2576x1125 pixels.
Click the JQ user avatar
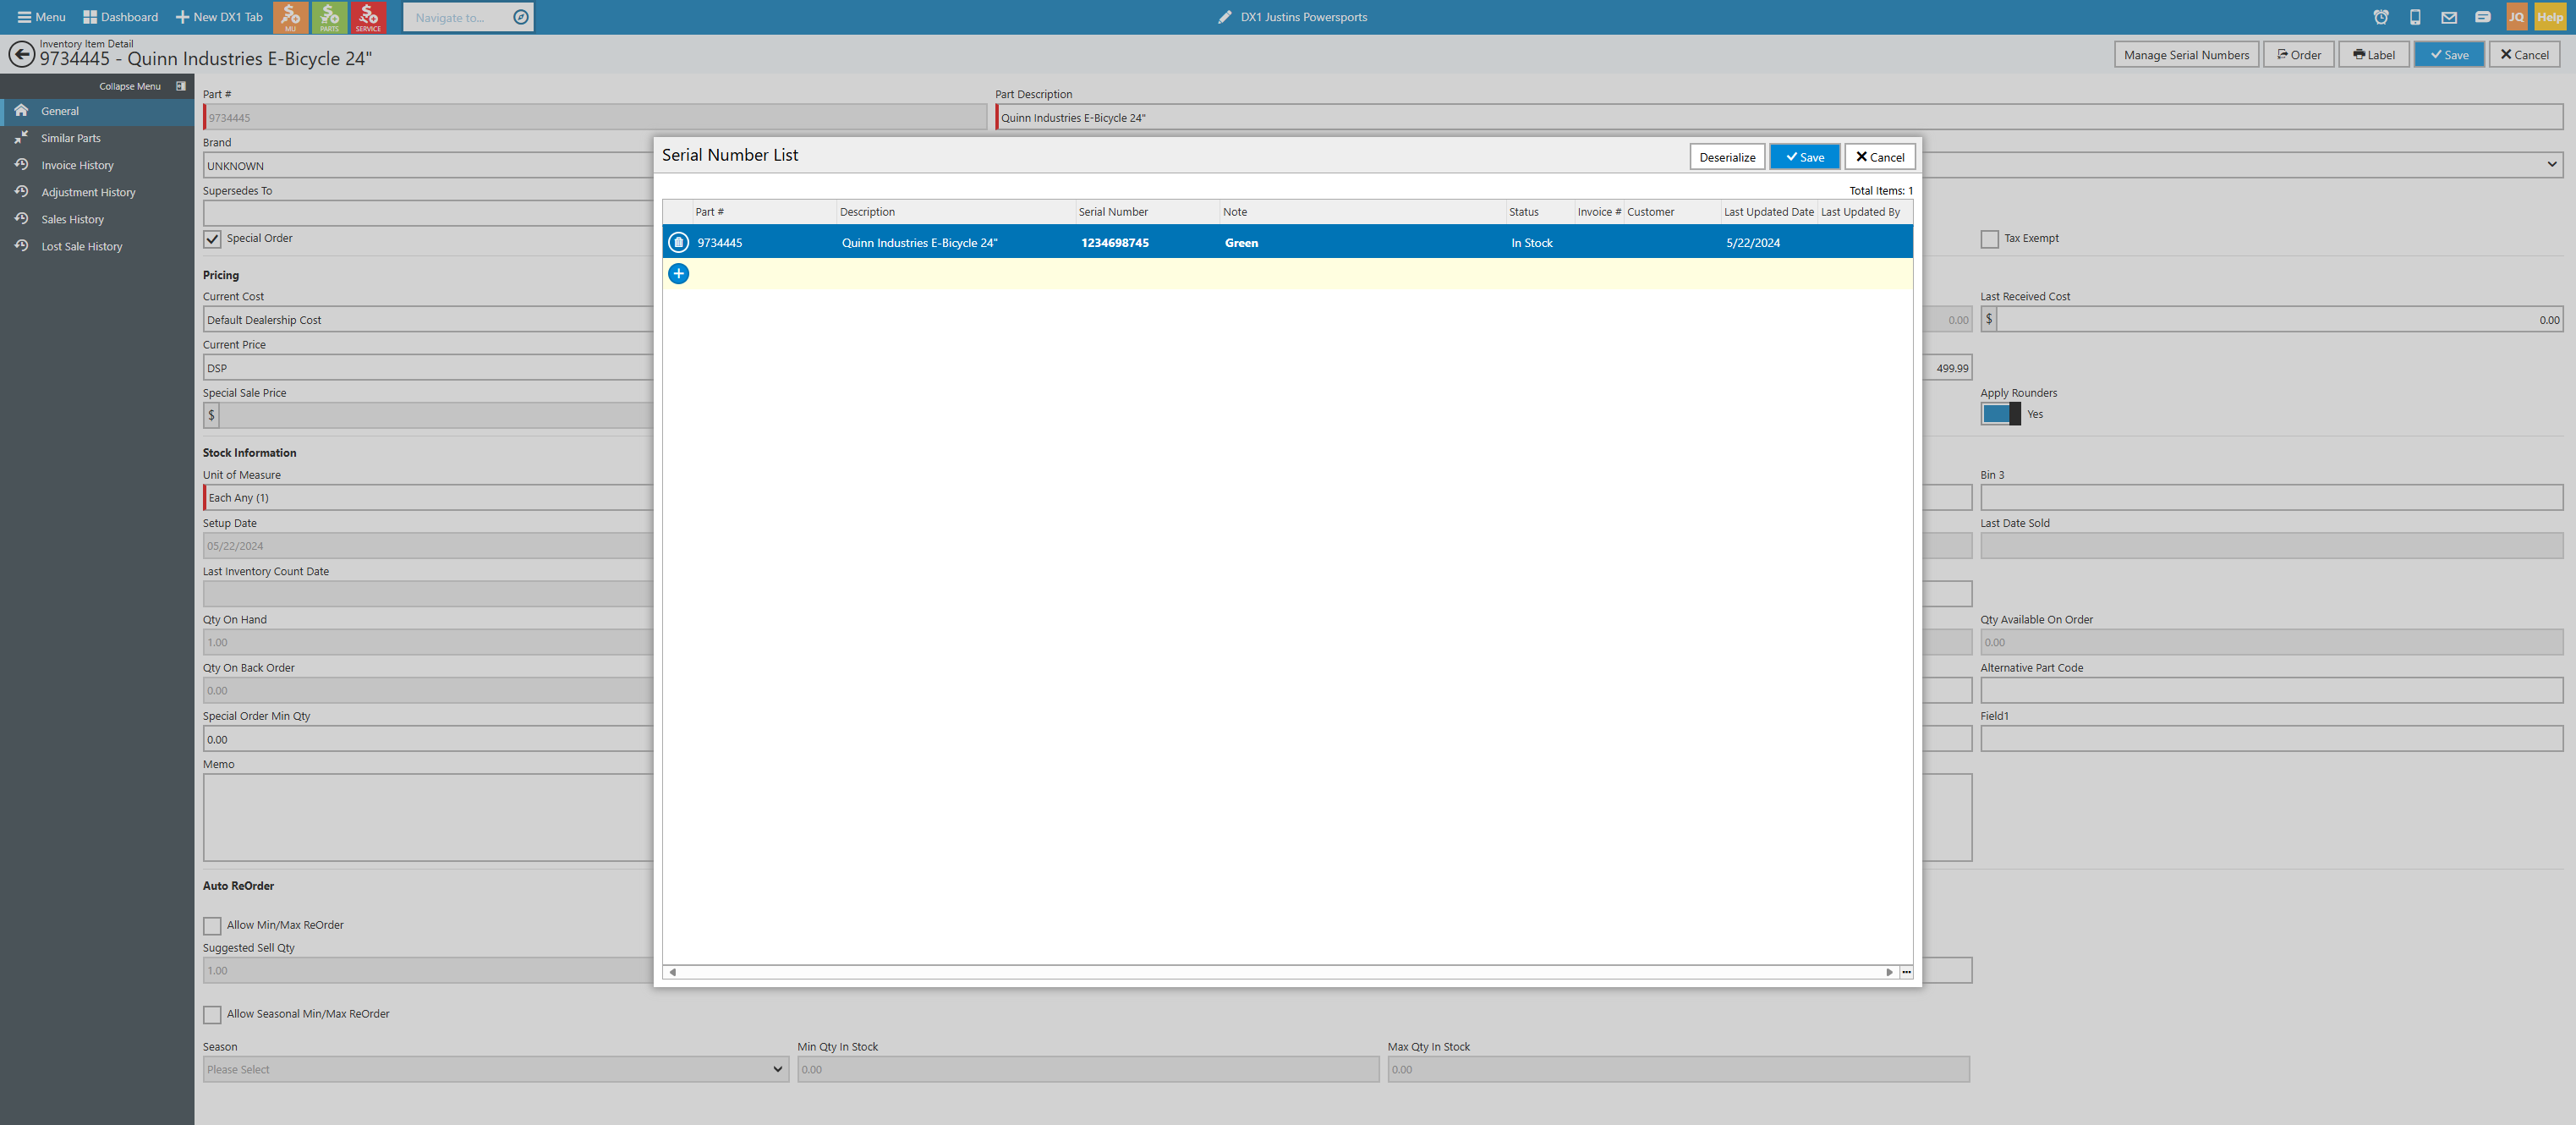(x=2516, y=17)
